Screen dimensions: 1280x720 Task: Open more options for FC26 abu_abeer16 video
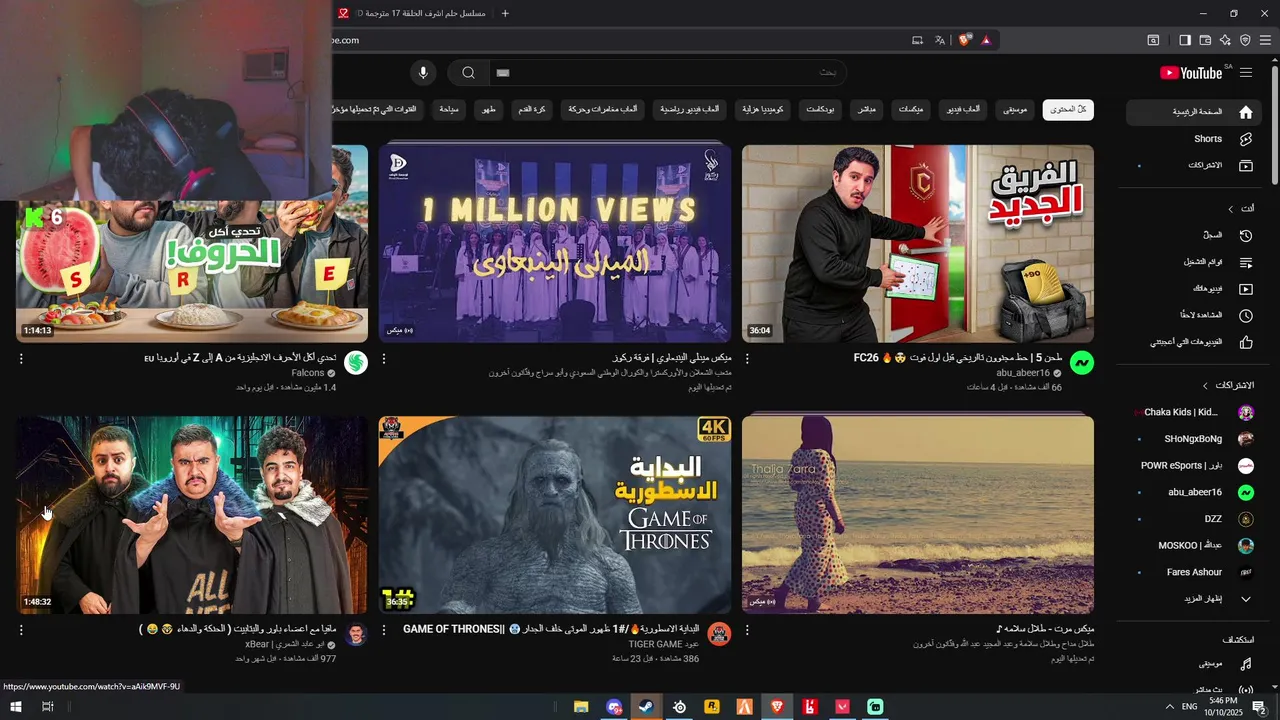point(747,358)
